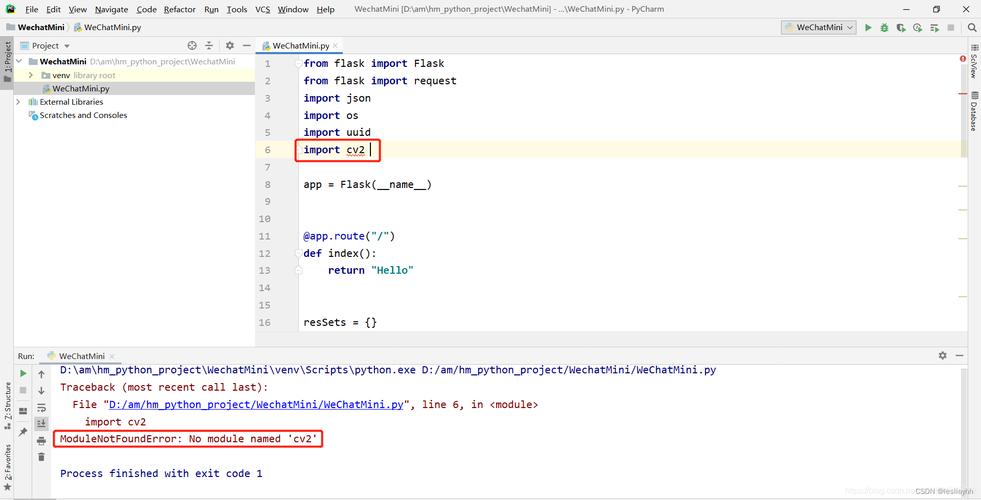Expand the External Libraries node
This screenshot has width=981, height=500.
(18, 101)
